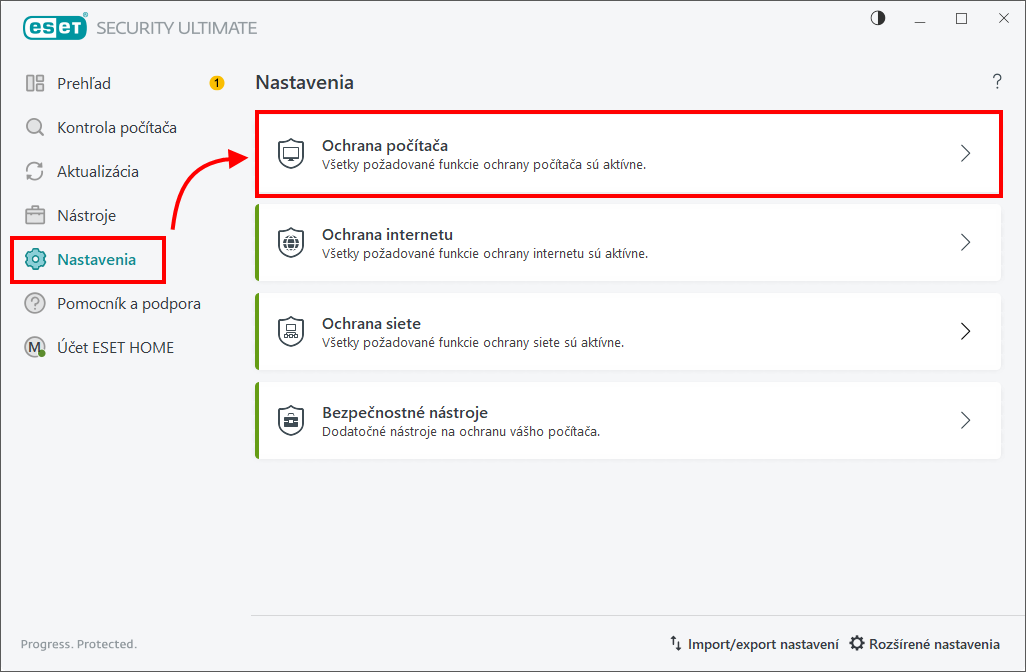The height and width of the screenshot is (672, 1026).
Task: Click the question icon for Pomocník a podpora
Action: [35, 304]
